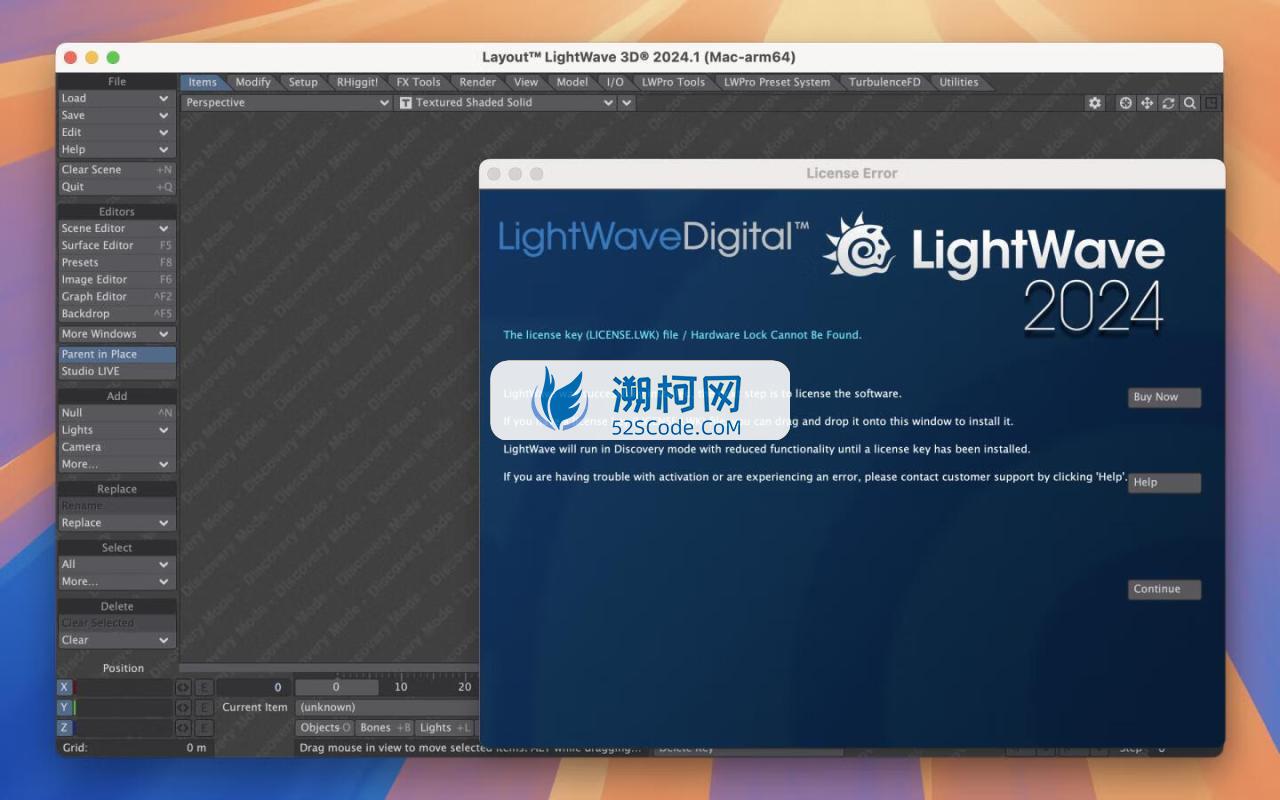Add a Null object
This screenshot has width=1280, height=800.
click(117, 413)
